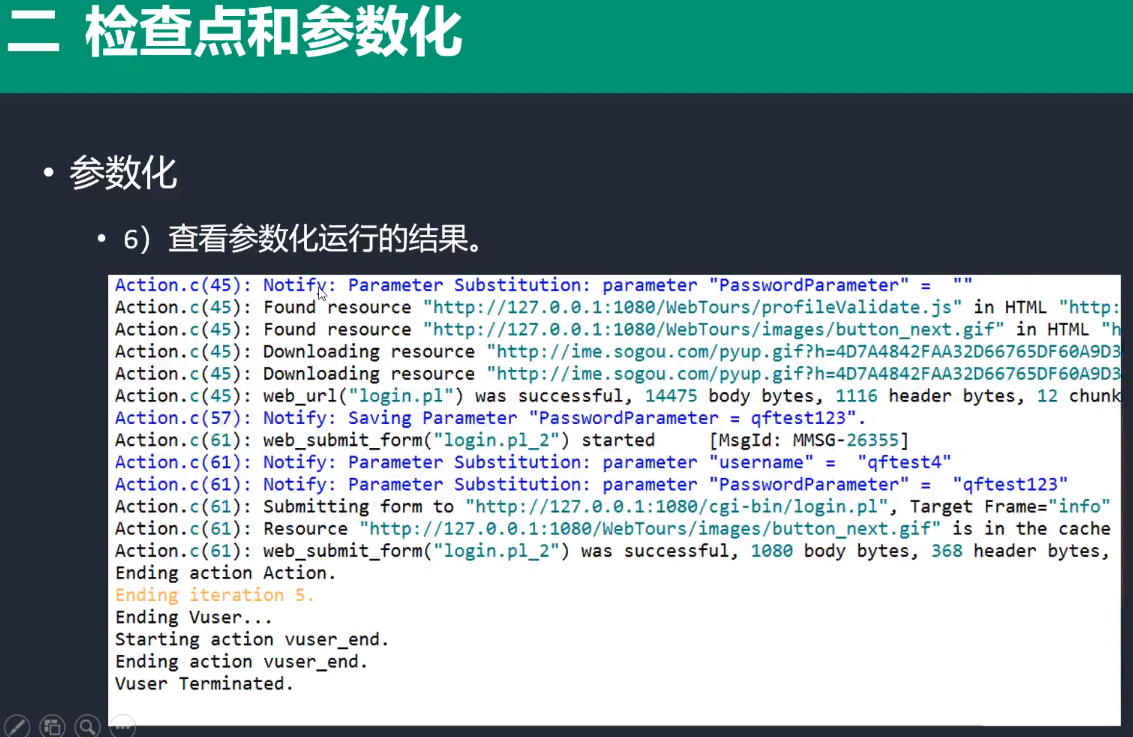1133x737 pixels.
Task: Activate the slideshow zoom magnifier
Action: pos(87,725)
